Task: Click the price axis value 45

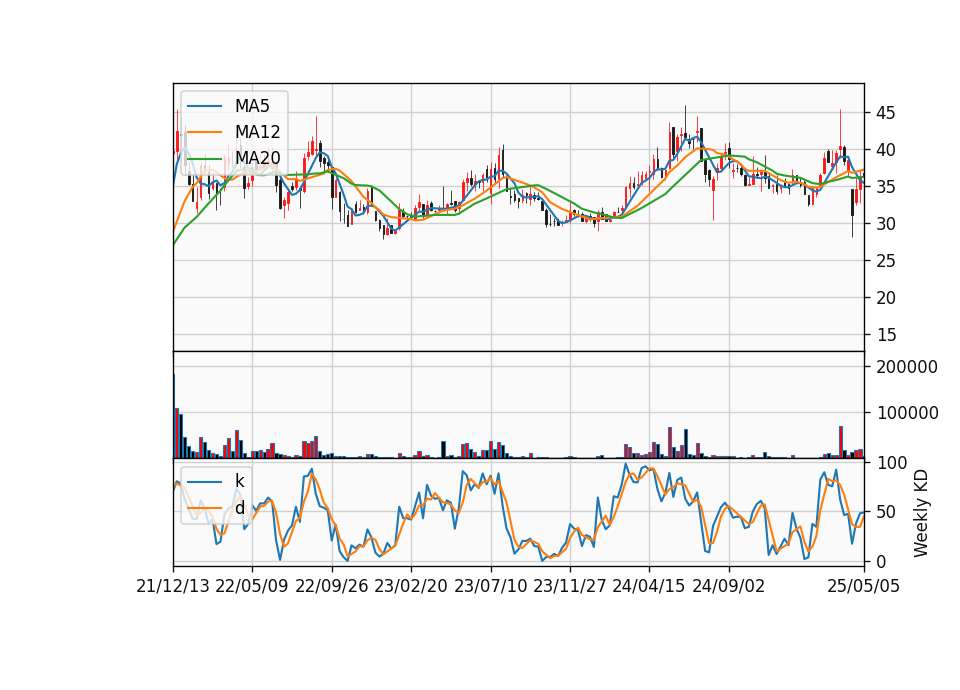Action: click(x=886, y=113)
